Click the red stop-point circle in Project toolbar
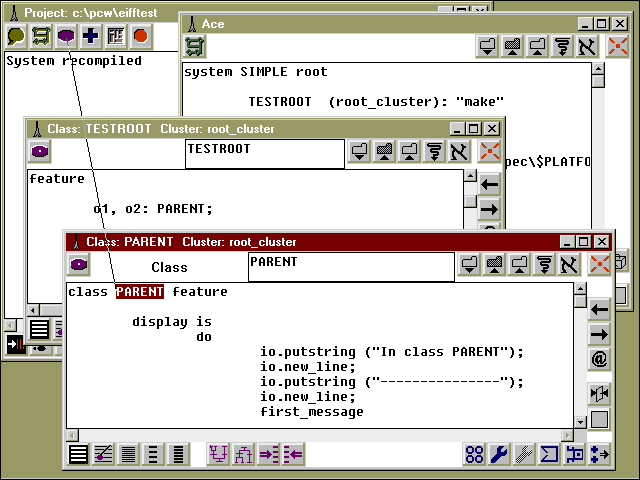640x480 pixels. [141, 36]
